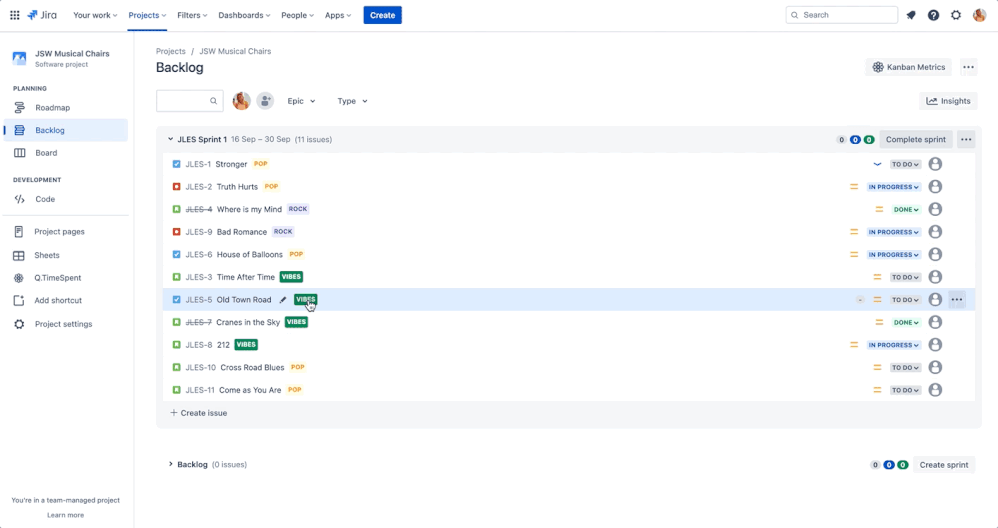Open the TO DO status dropdown for Stronger

905,164
